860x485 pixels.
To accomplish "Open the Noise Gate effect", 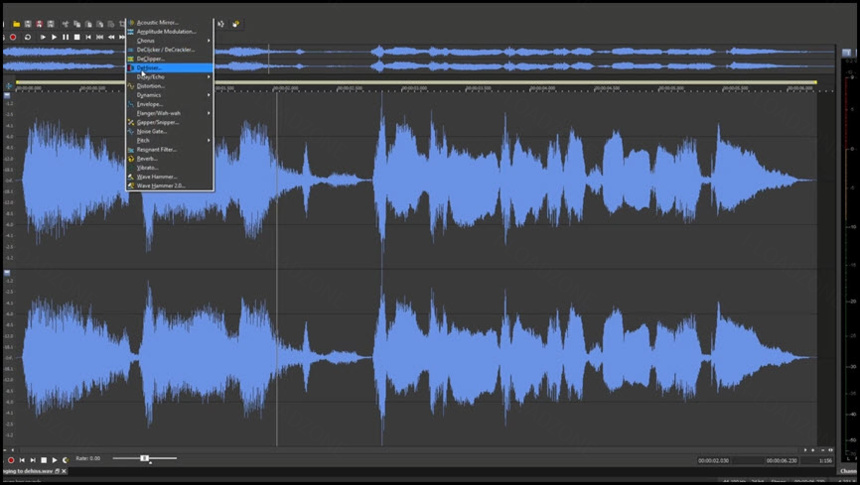I will 170,132.
